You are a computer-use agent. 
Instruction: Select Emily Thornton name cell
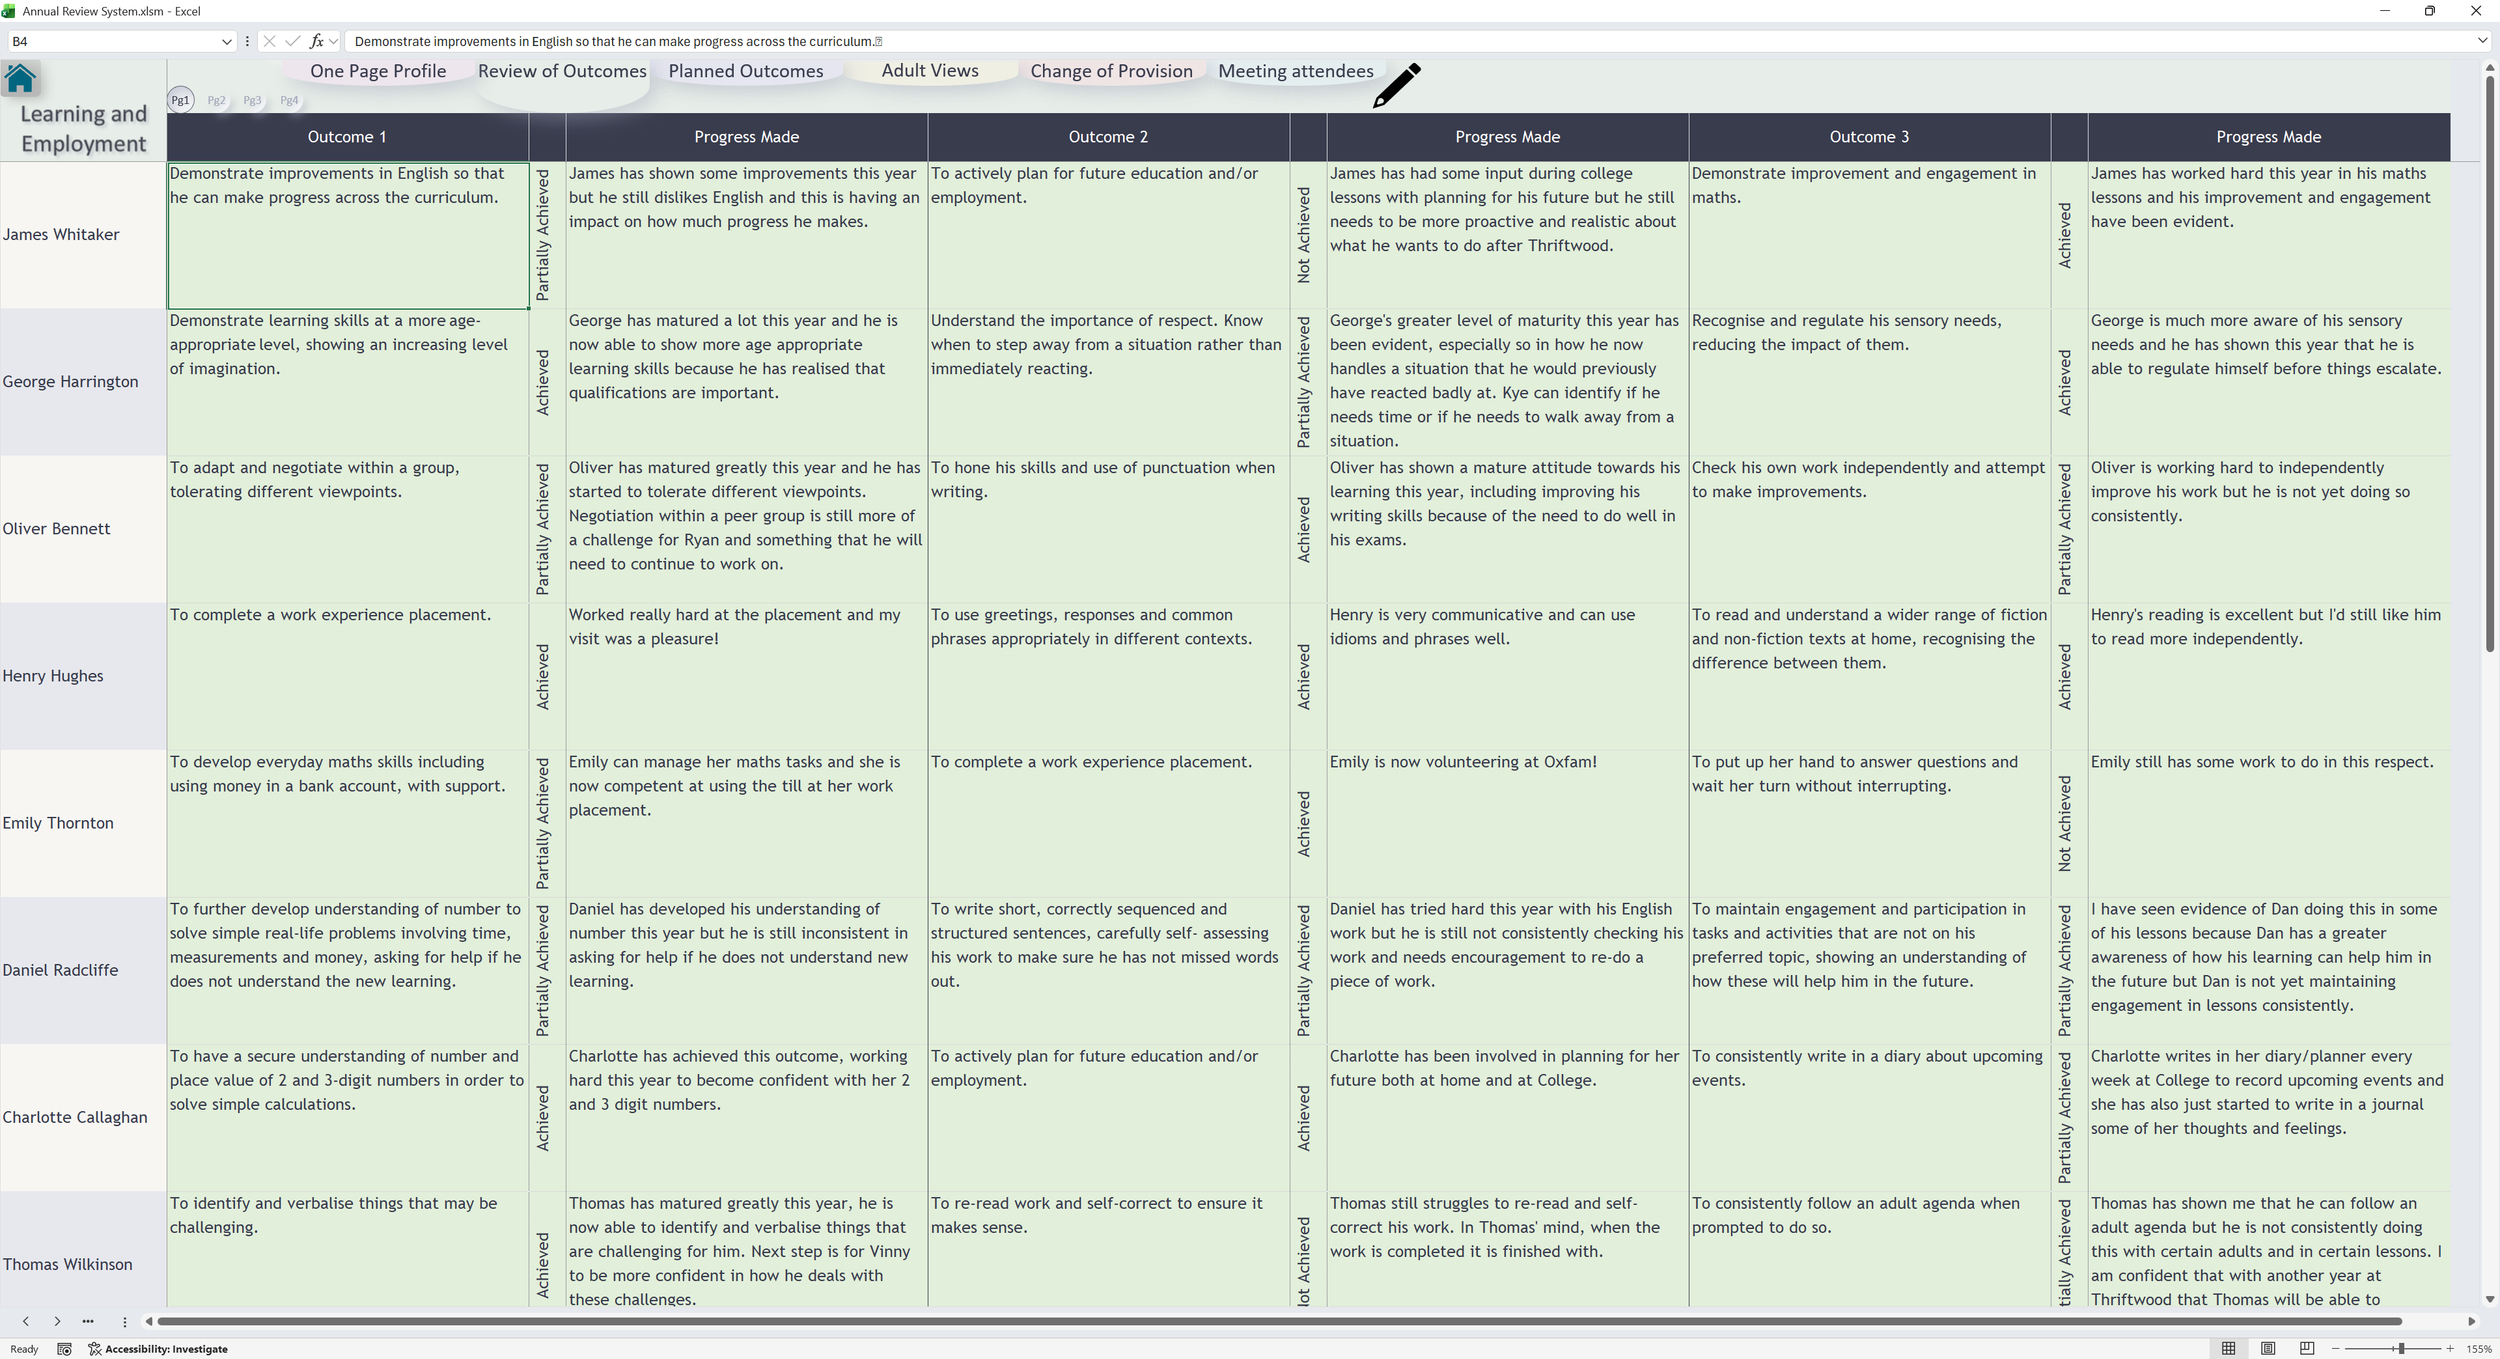(x=83, y=823)
